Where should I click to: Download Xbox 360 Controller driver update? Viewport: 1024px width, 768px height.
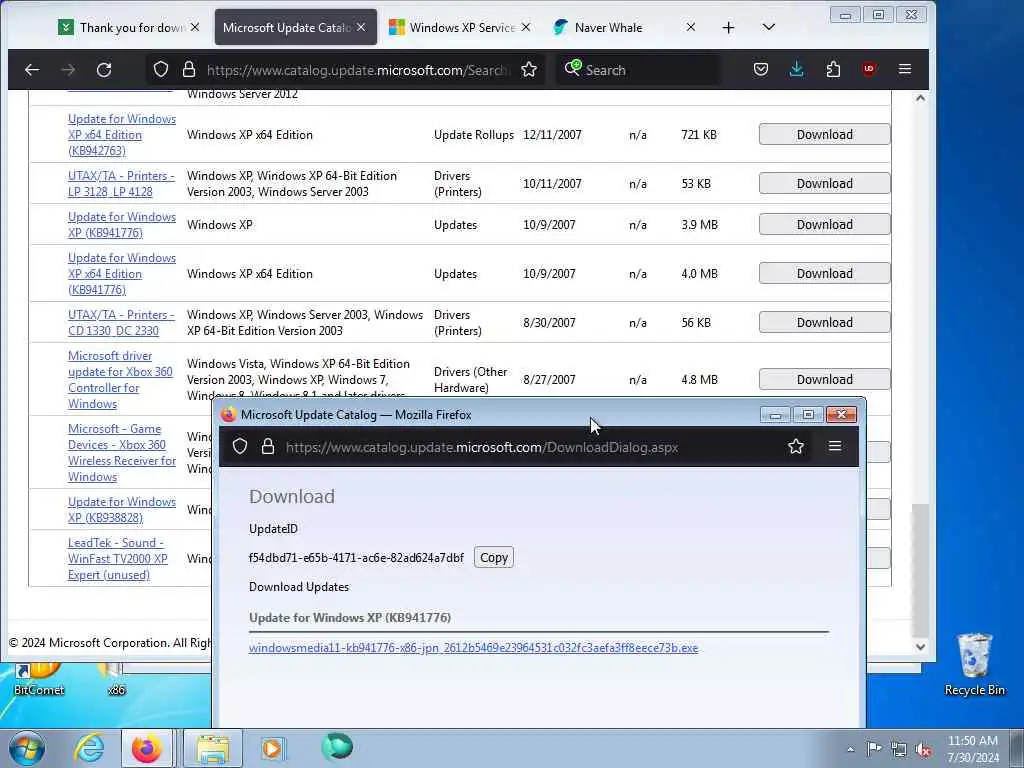point(824,379)
